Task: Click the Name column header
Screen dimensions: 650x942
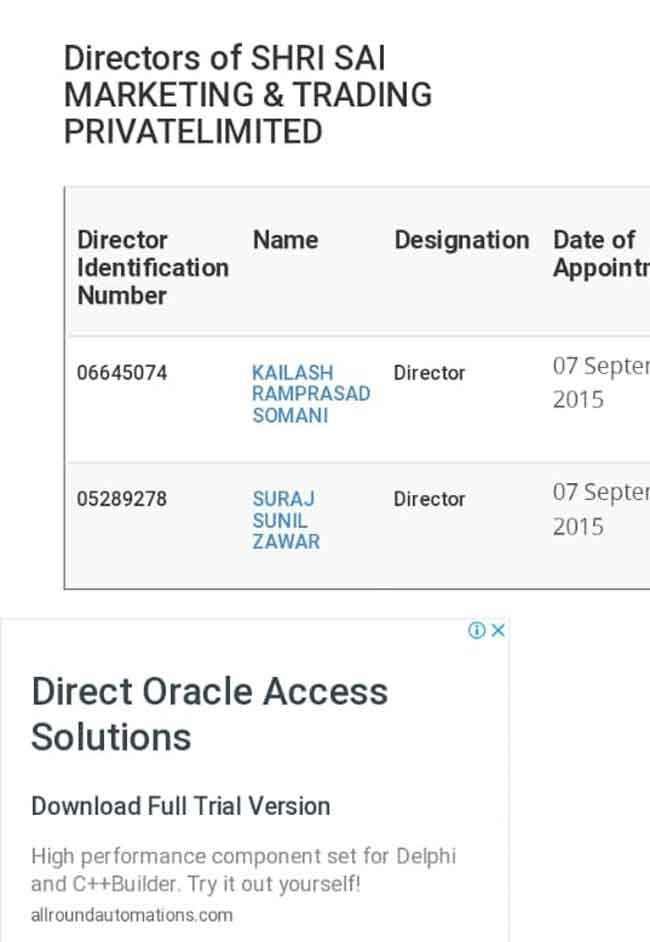Action: (285, 240)
